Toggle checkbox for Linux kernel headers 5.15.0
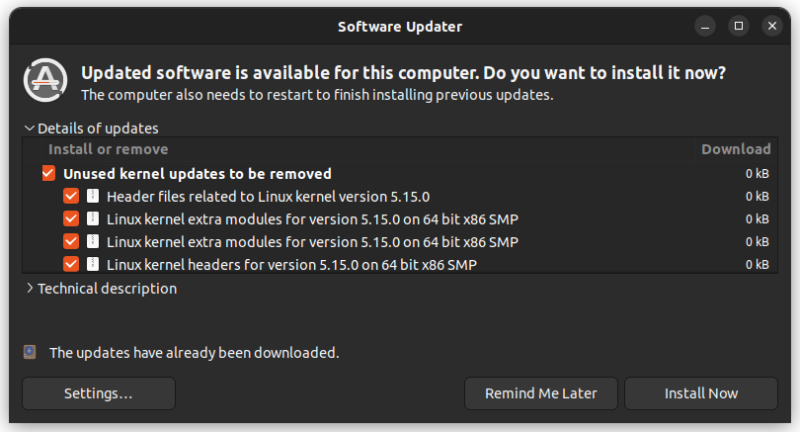This screenshot has width=800, height=432. [71, 264]
